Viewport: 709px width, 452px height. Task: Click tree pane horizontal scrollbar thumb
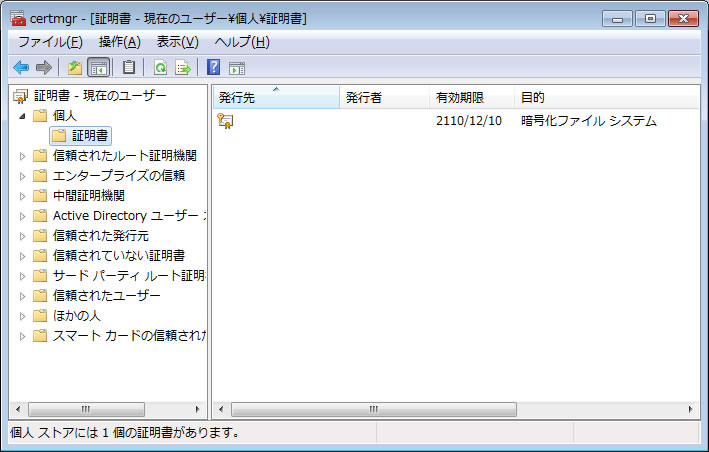pyautogui.click(x=86, y=410)
